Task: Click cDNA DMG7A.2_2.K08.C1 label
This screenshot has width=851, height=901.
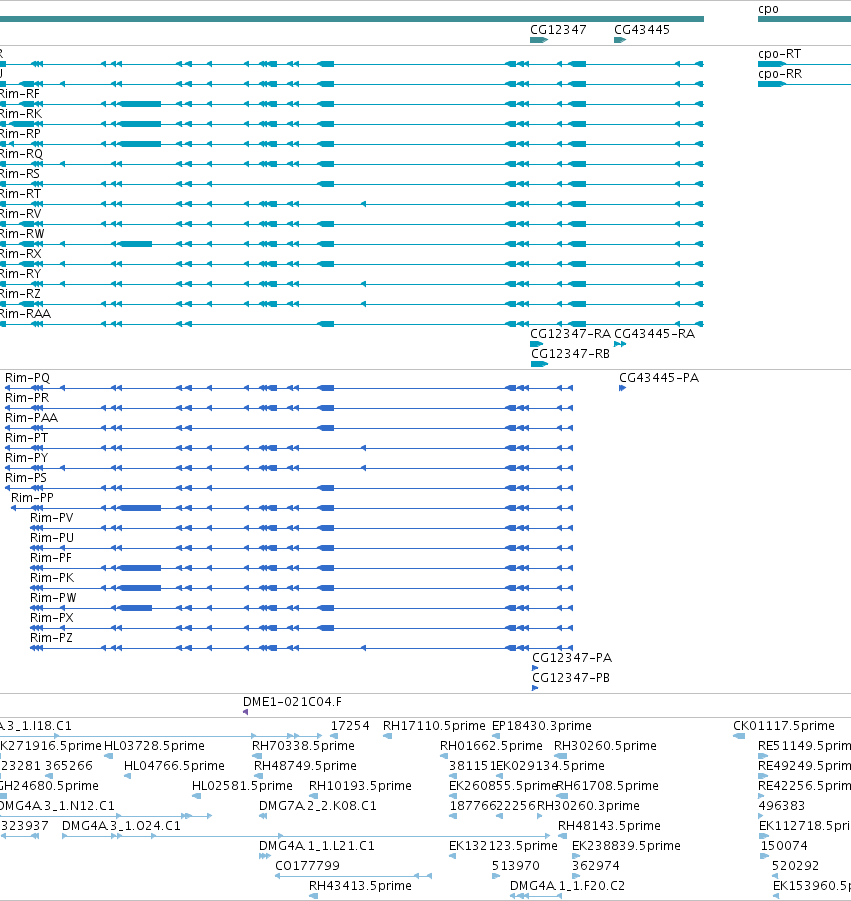Action: [x=318, y=806]
